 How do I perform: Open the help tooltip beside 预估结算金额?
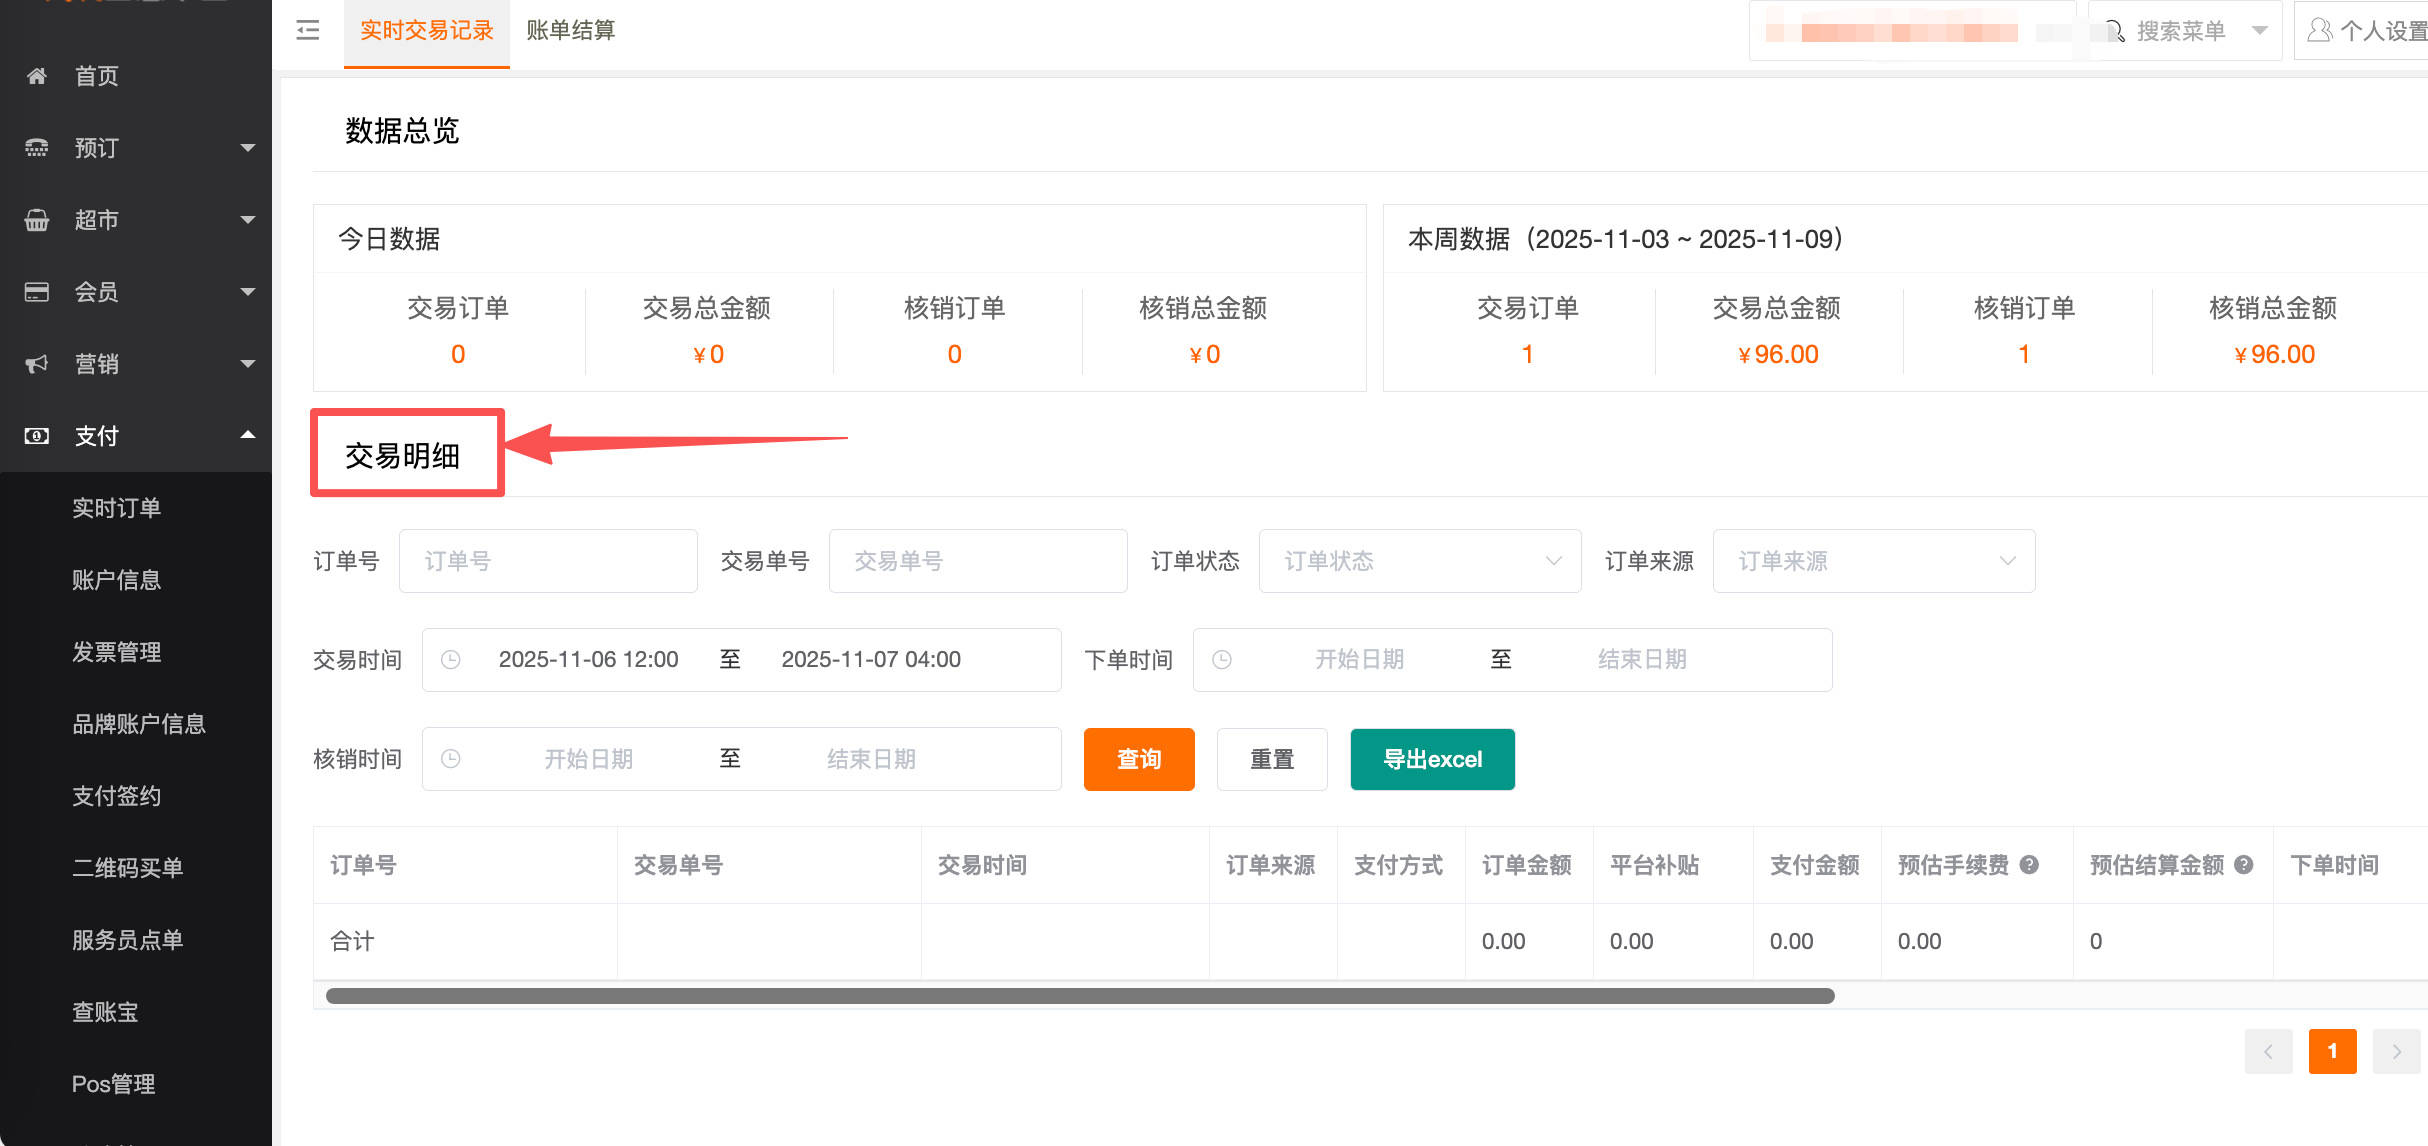coord(2242,865)
